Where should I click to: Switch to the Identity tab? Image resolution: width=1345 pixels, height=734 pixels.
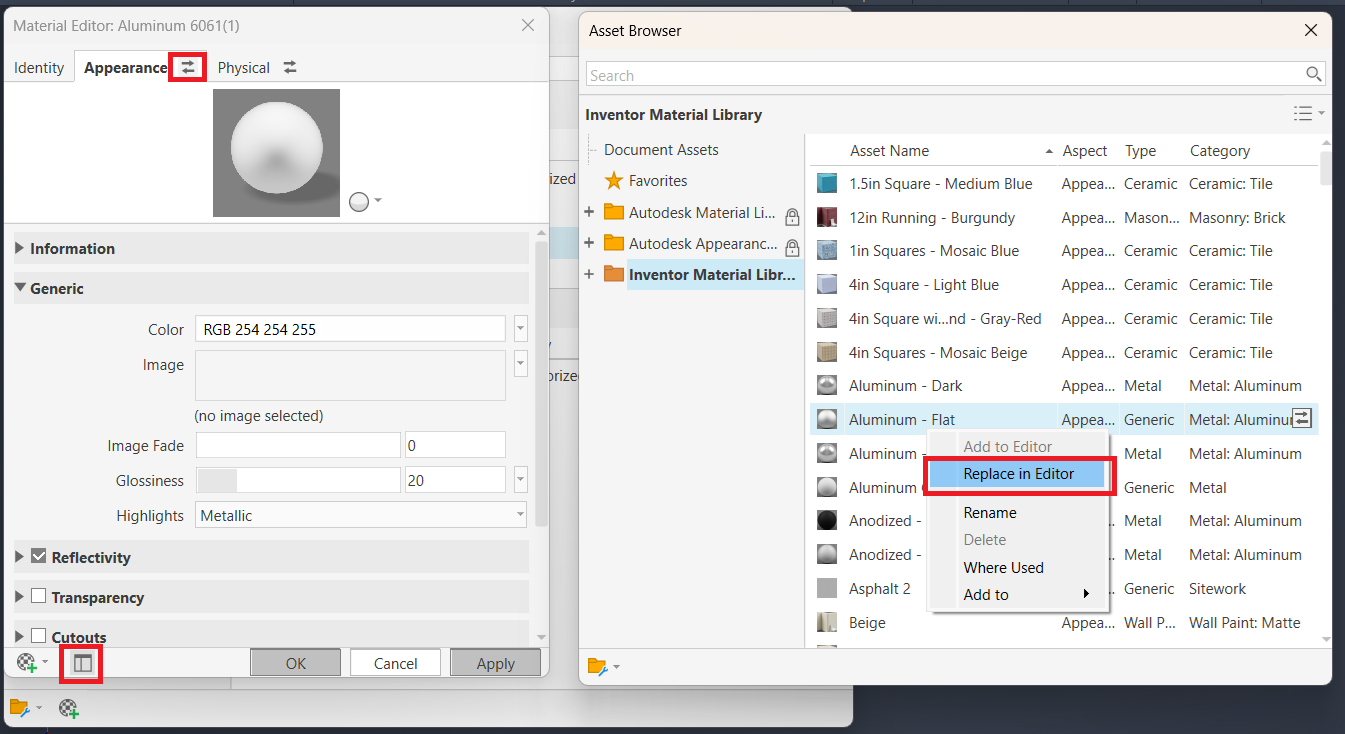click(x=39, y=68)
